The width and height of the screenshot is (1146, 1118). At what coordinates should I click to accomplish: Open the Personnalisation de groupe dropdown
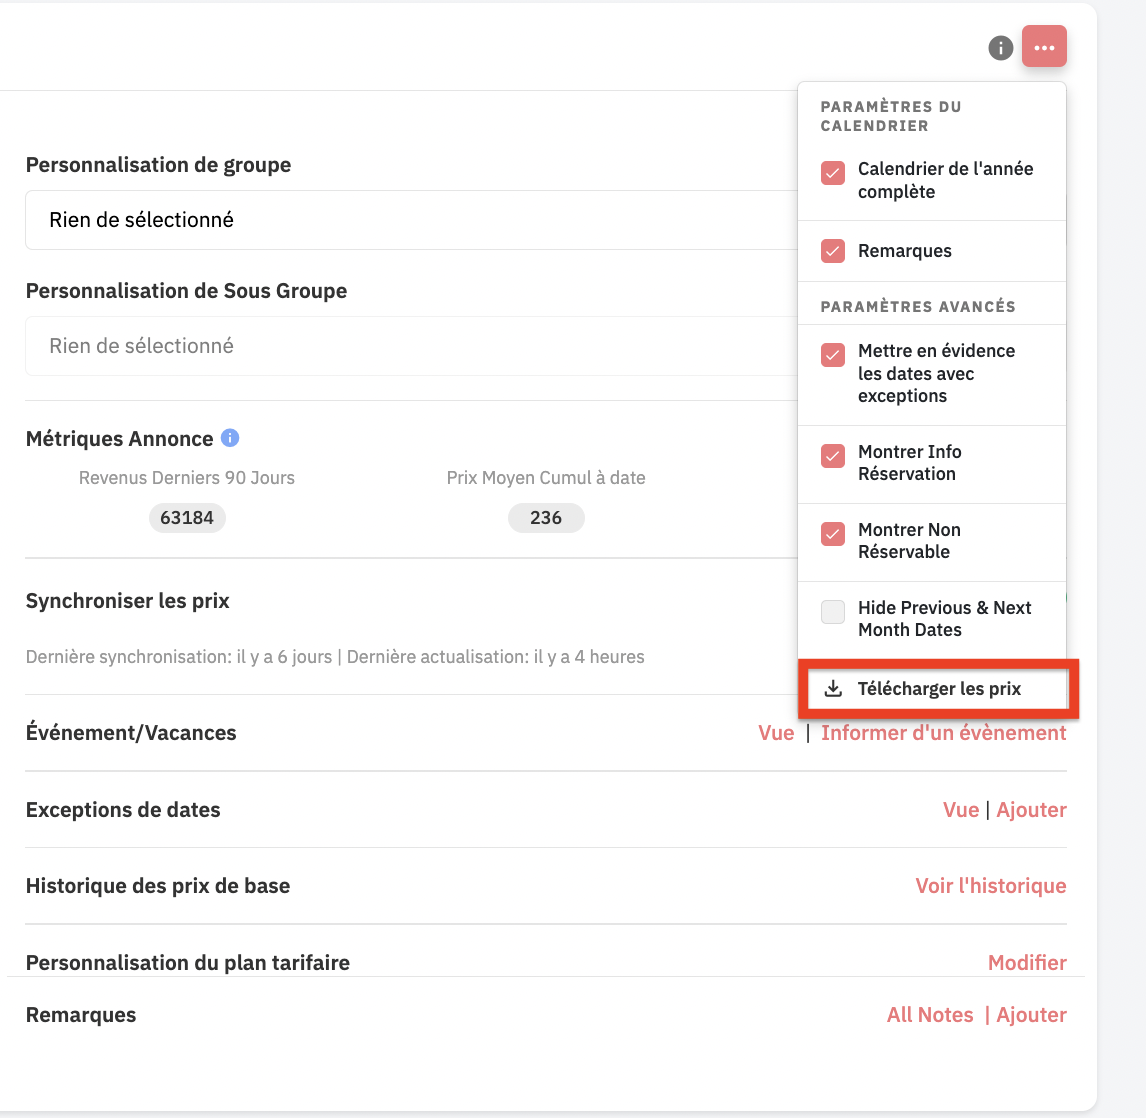(411, 220)
